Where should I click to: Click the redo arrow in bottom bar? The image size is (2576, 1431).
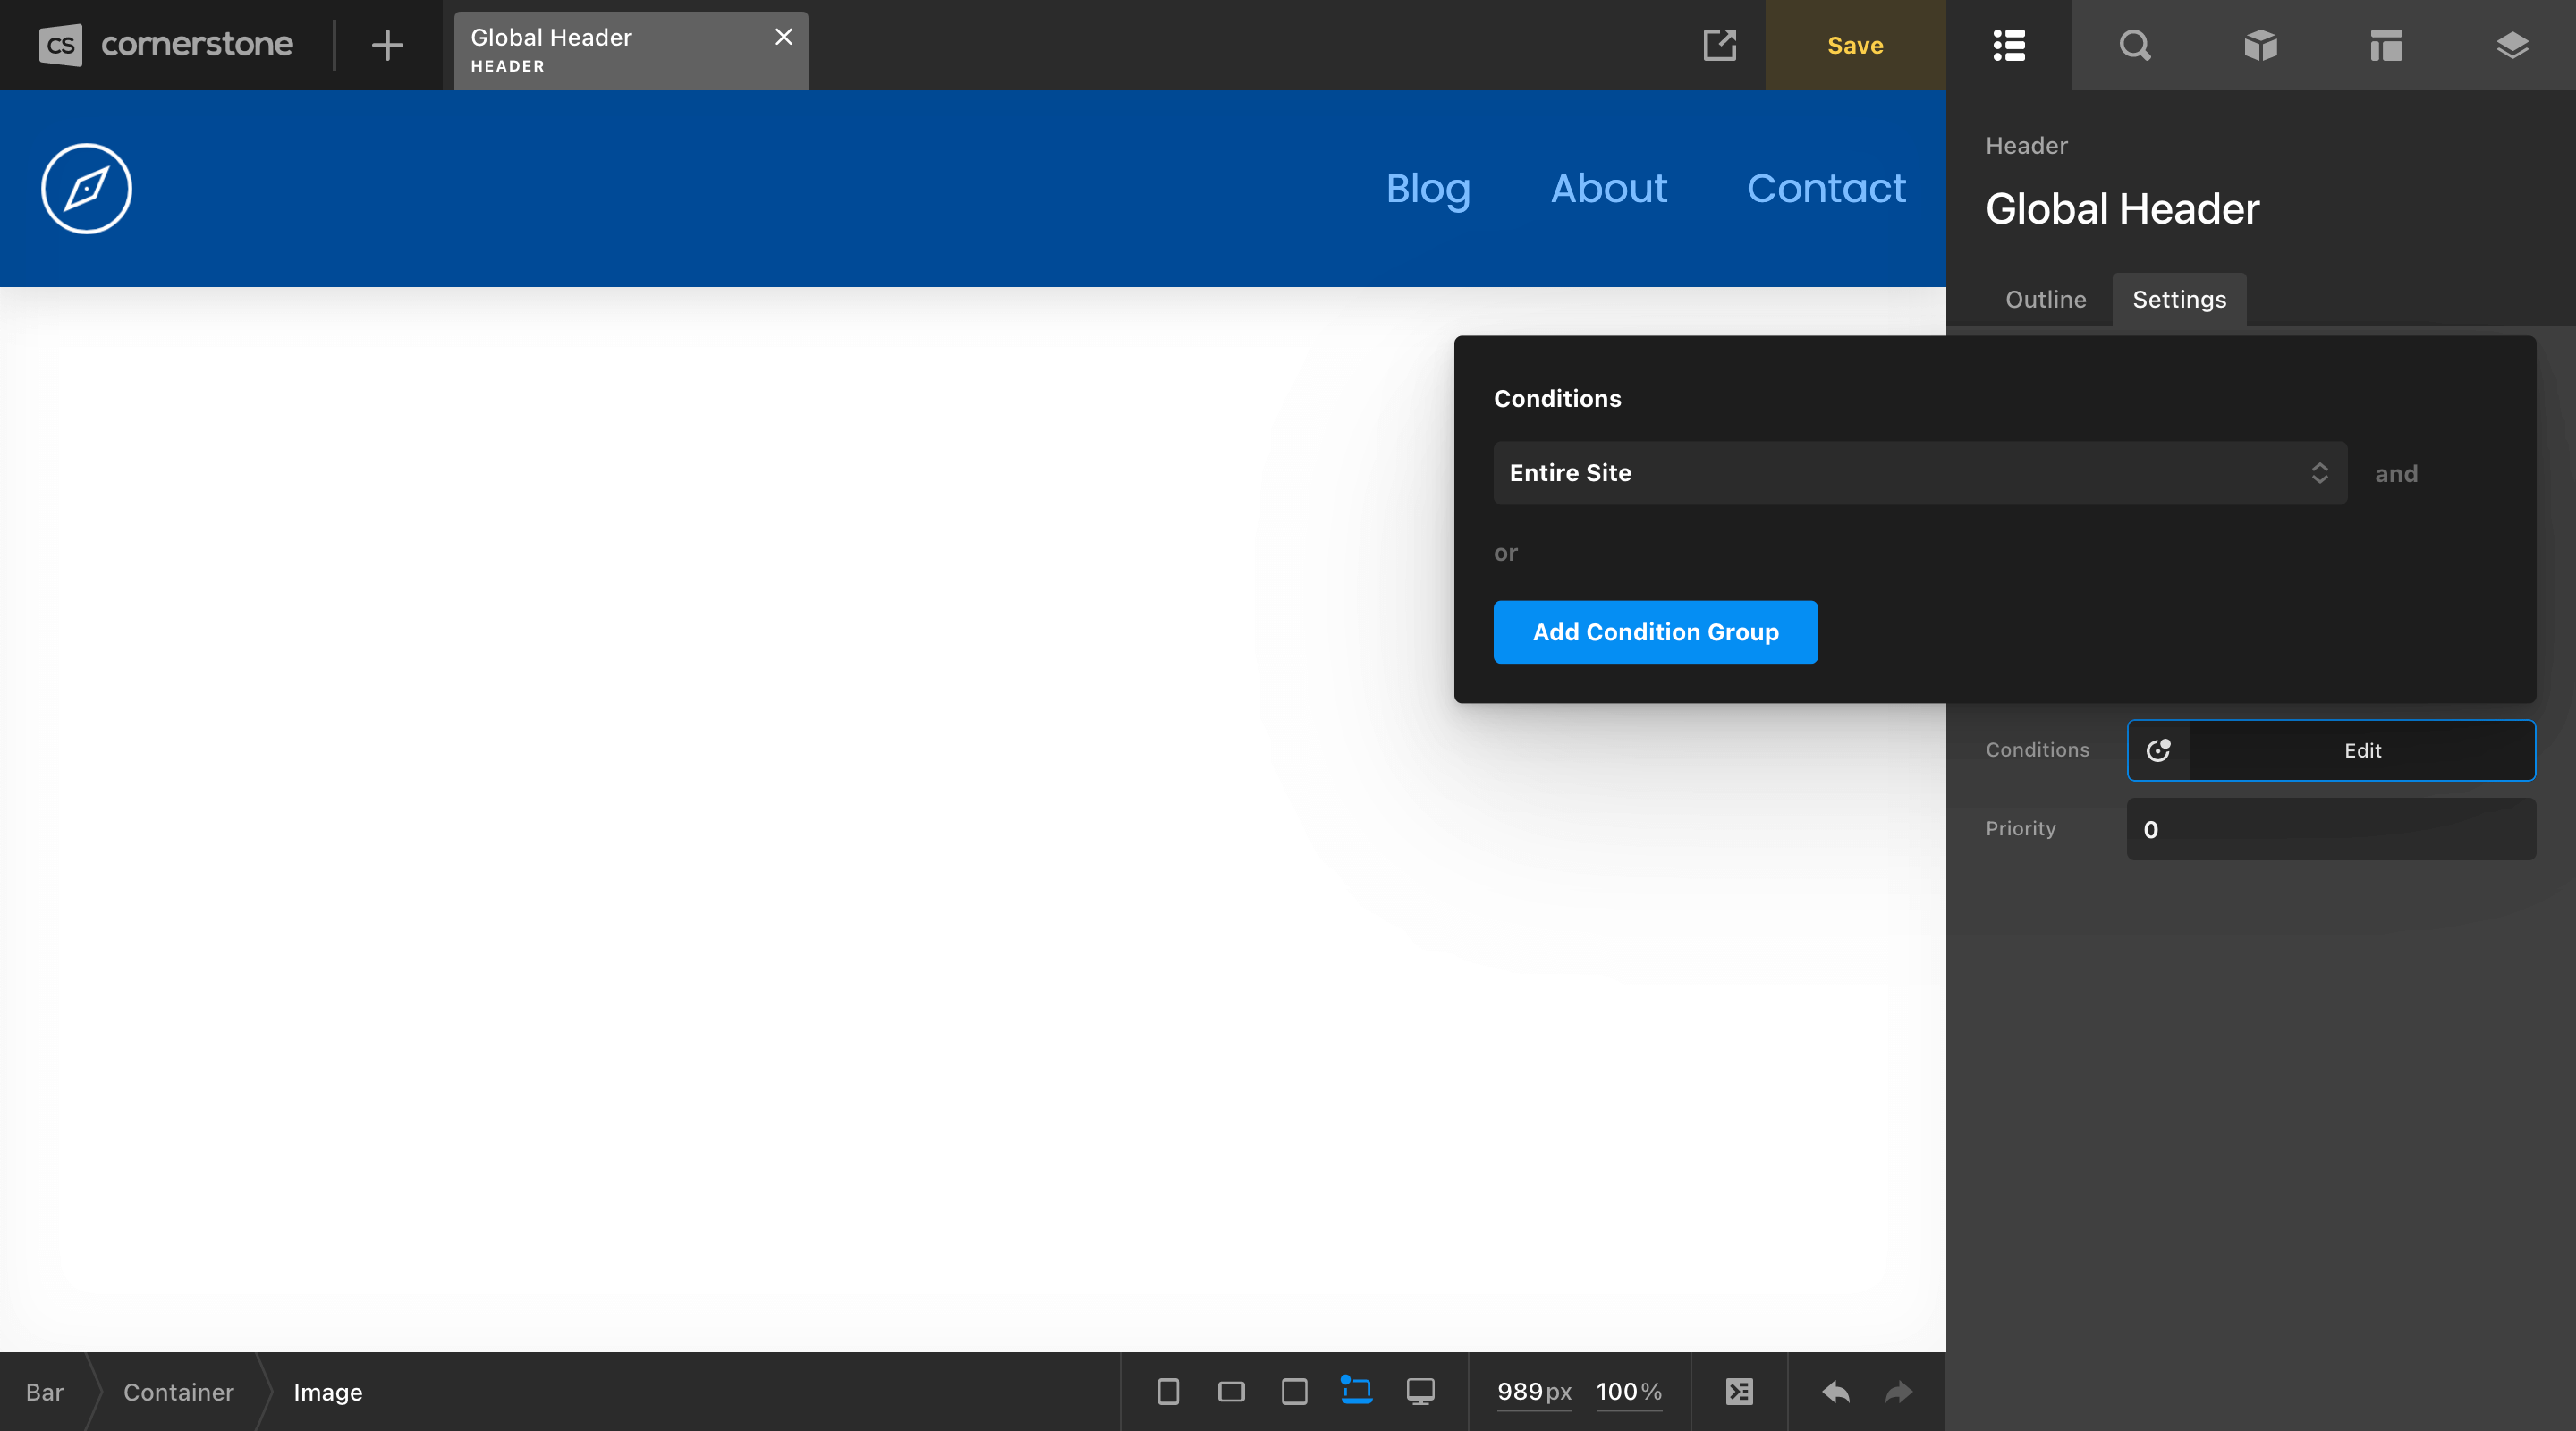point(1898,1391)
